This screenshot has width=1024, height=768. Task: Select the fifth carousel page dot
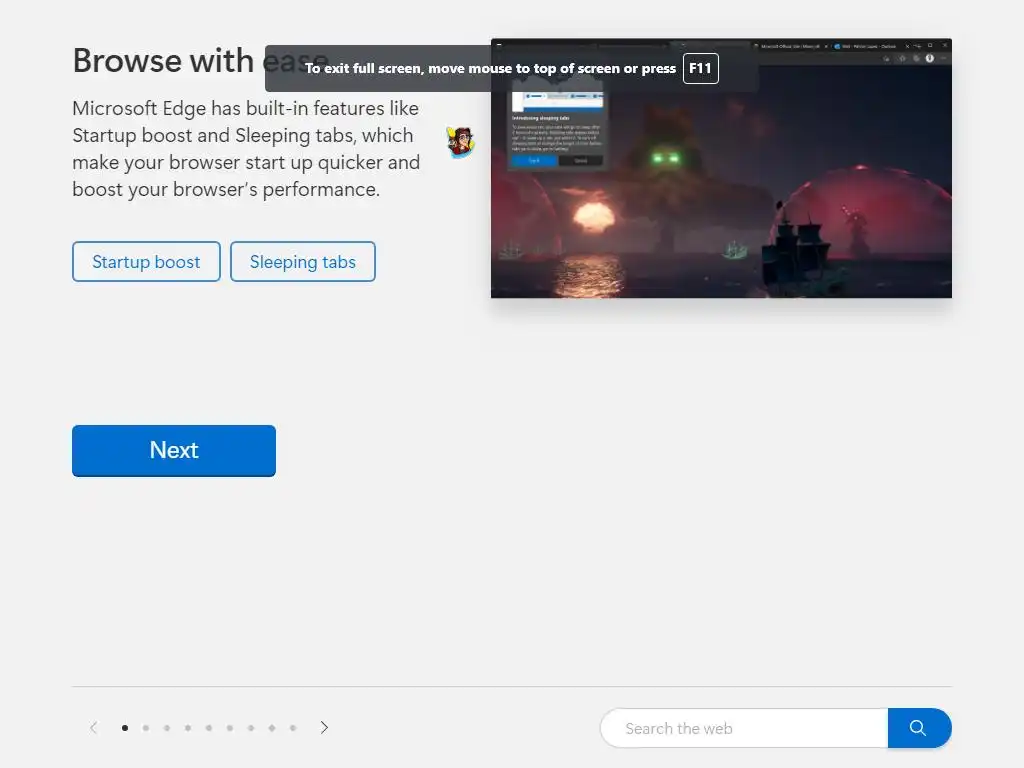click(208, 728)
